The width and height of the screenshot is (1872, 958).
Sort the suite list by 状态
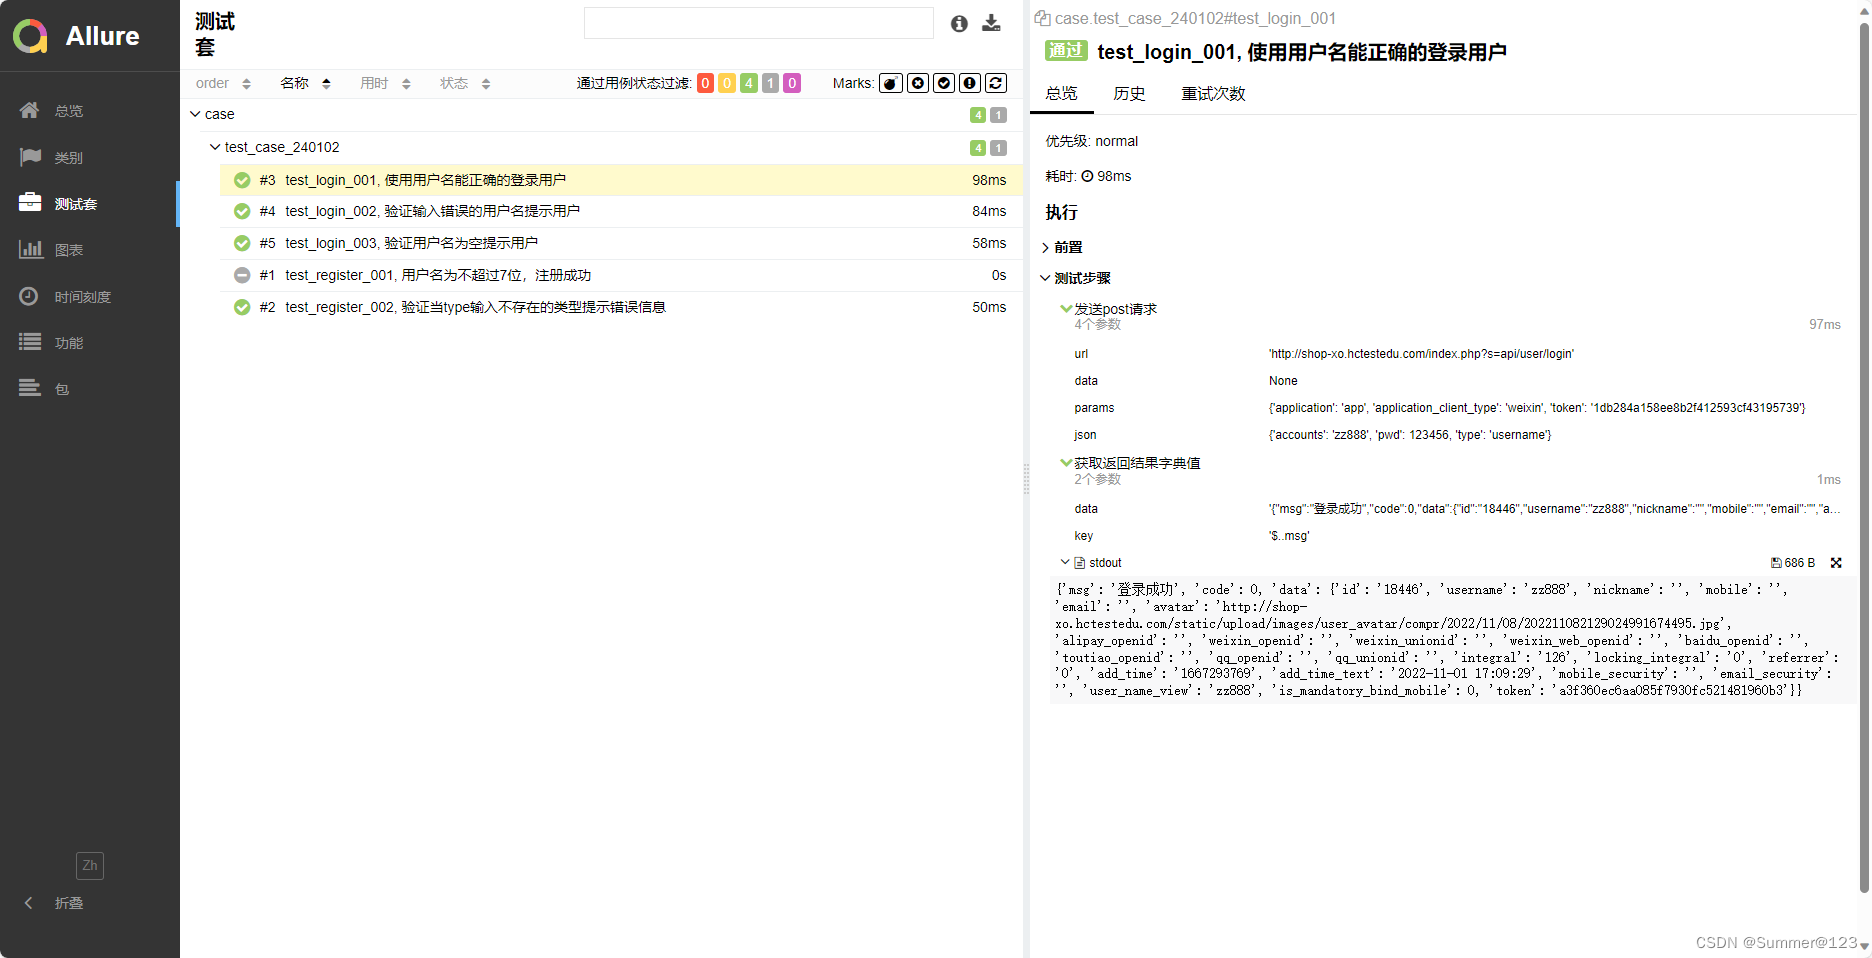click(465, 83)
